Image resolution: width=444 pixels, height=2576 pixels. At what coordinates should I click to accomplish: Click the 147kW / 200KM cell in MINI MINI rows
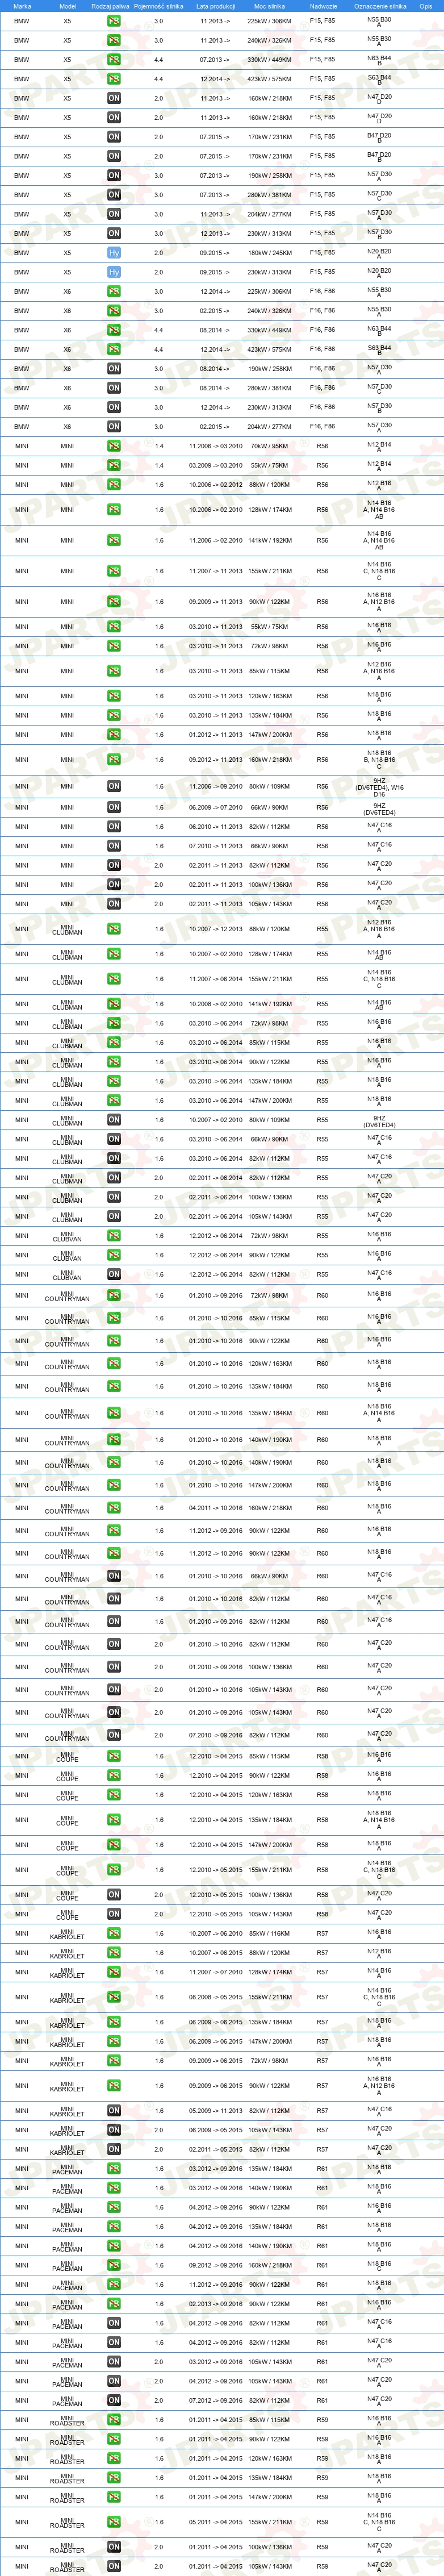269,735
